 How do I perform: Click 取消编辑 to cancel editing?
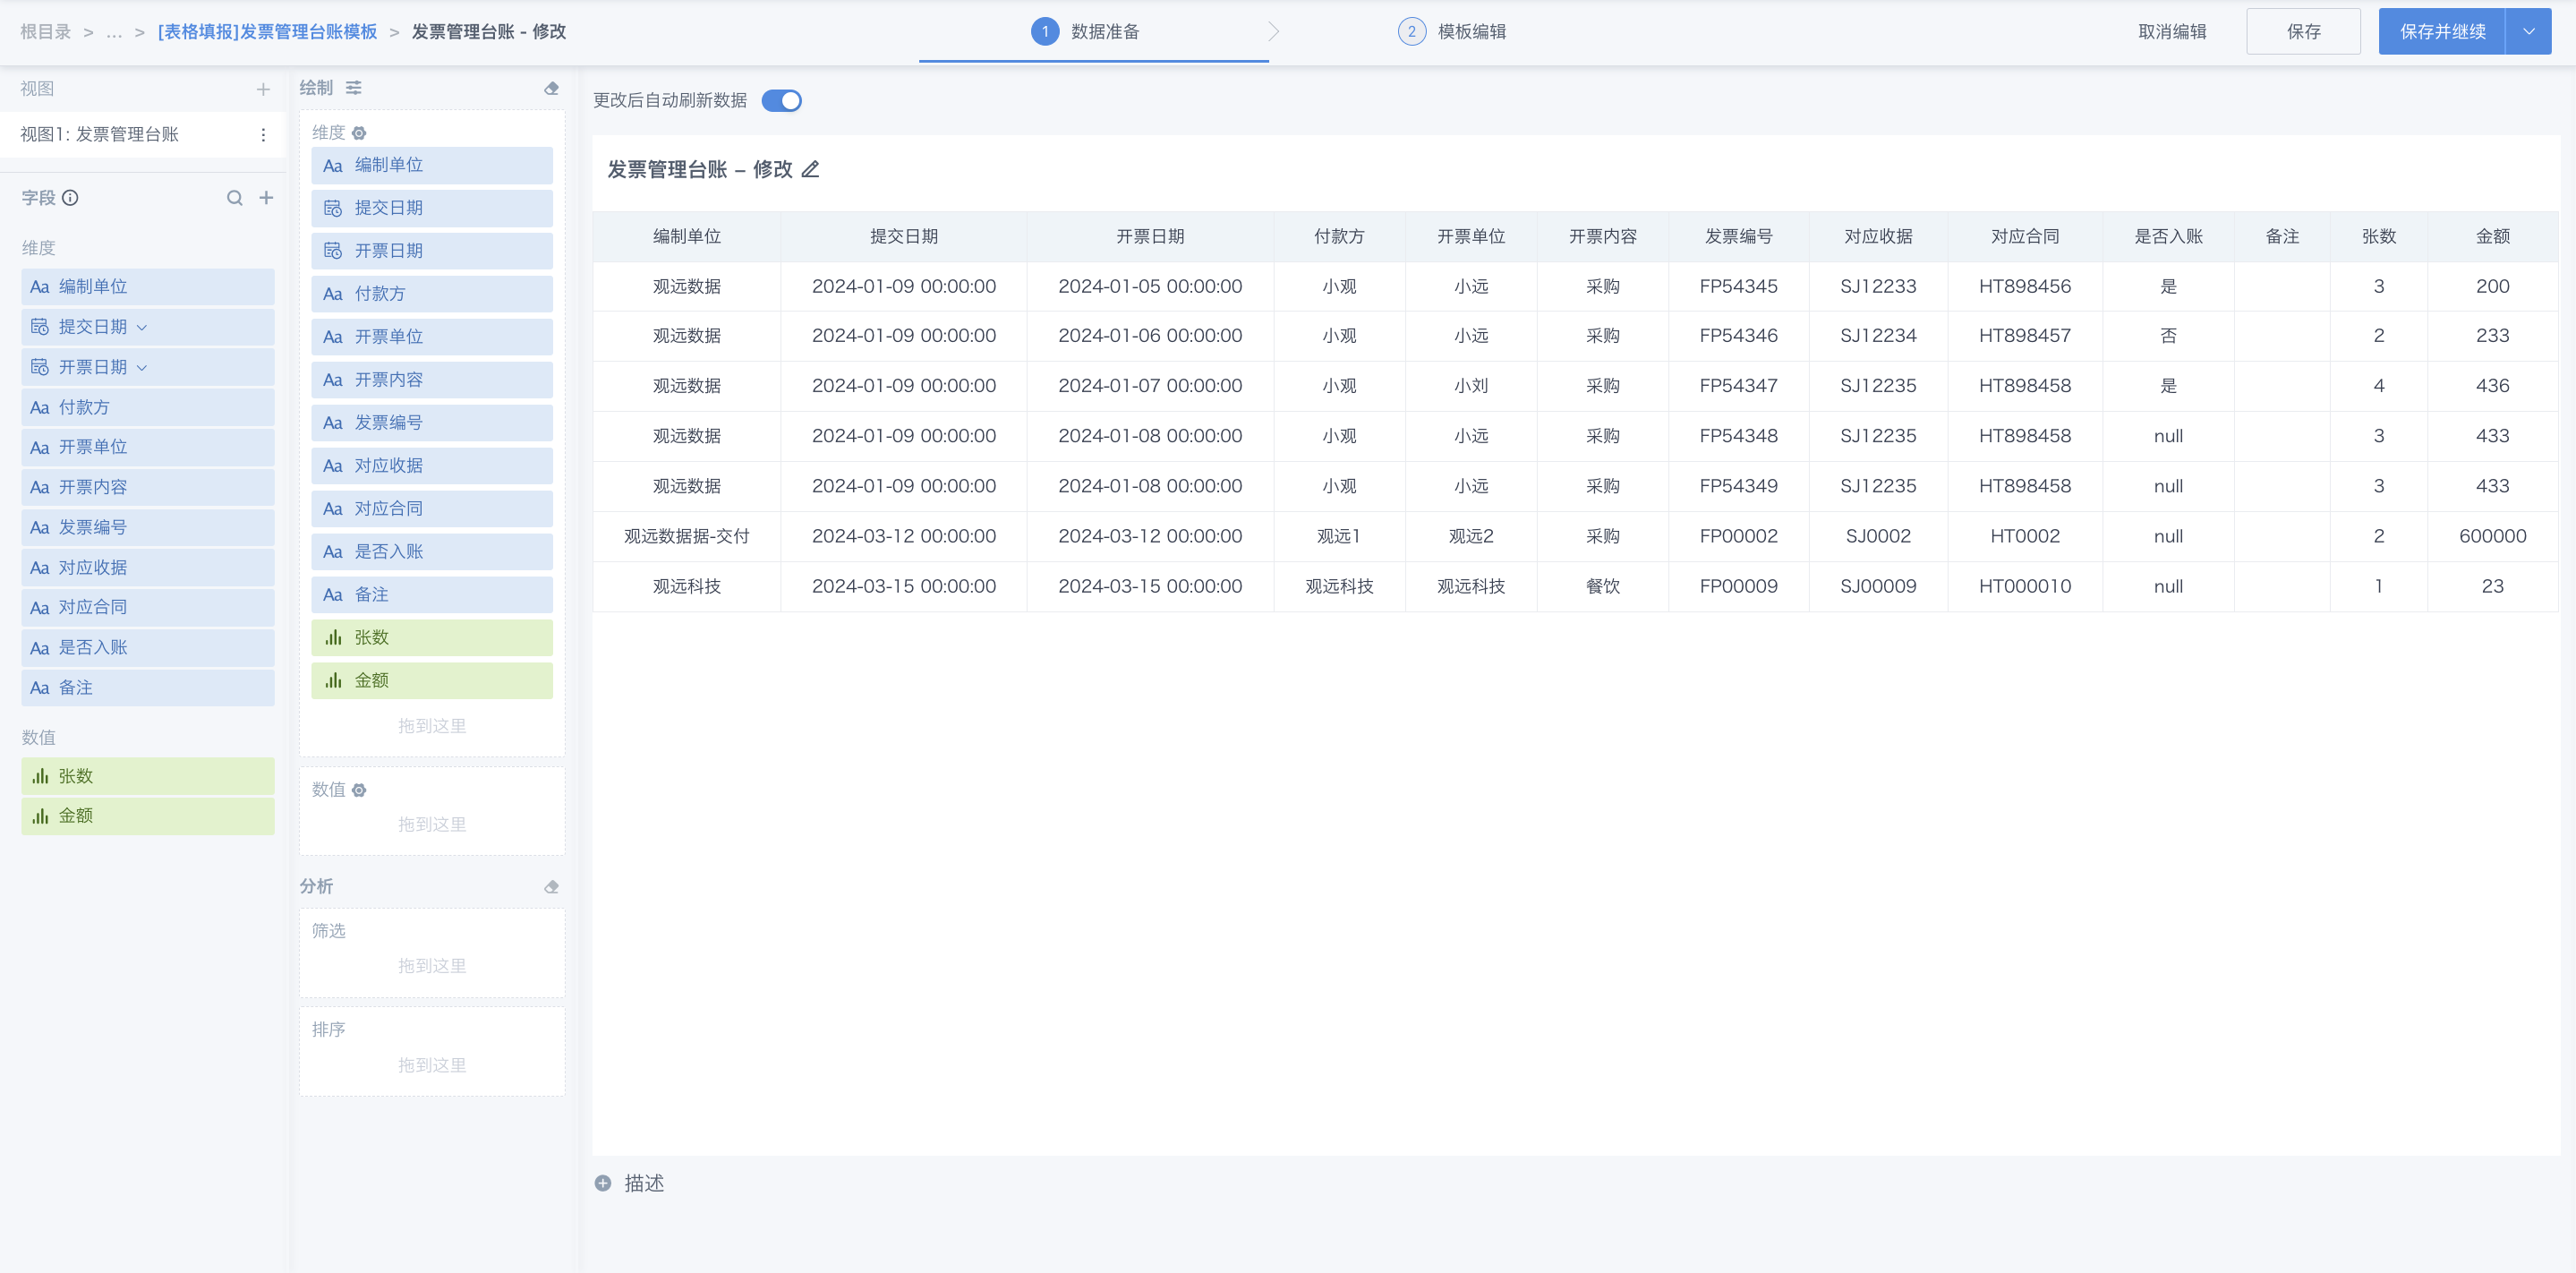(2171, 32)
